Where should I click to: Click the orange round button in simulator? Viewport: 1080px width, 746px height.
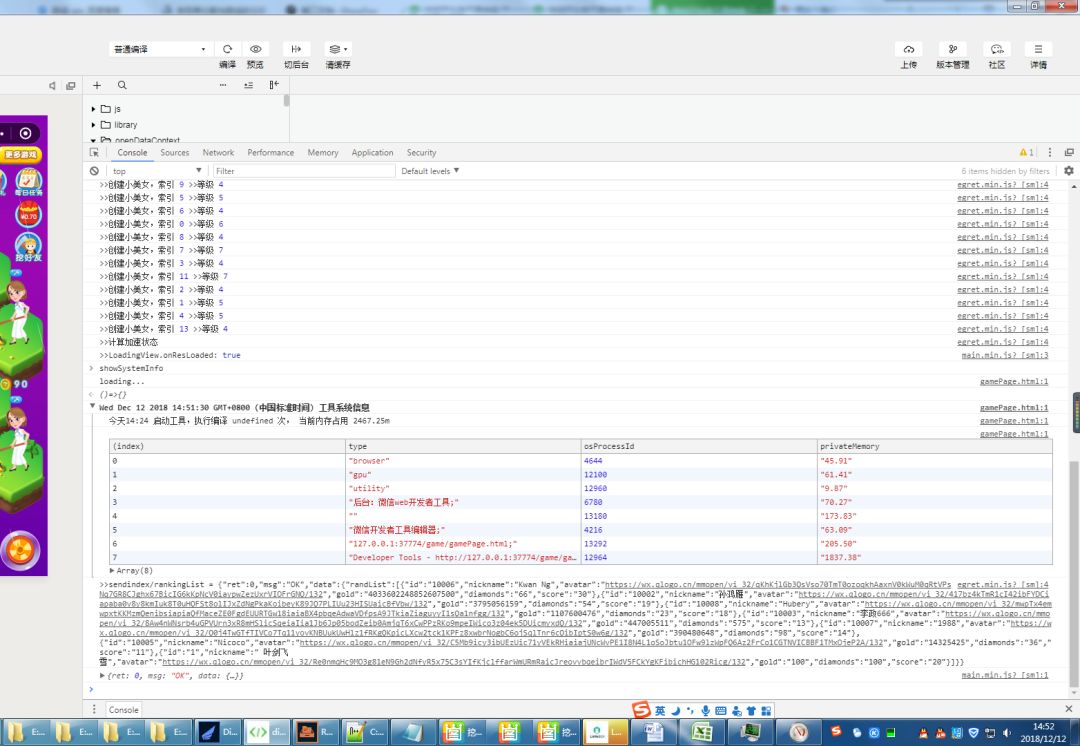[x=20, y=551]
